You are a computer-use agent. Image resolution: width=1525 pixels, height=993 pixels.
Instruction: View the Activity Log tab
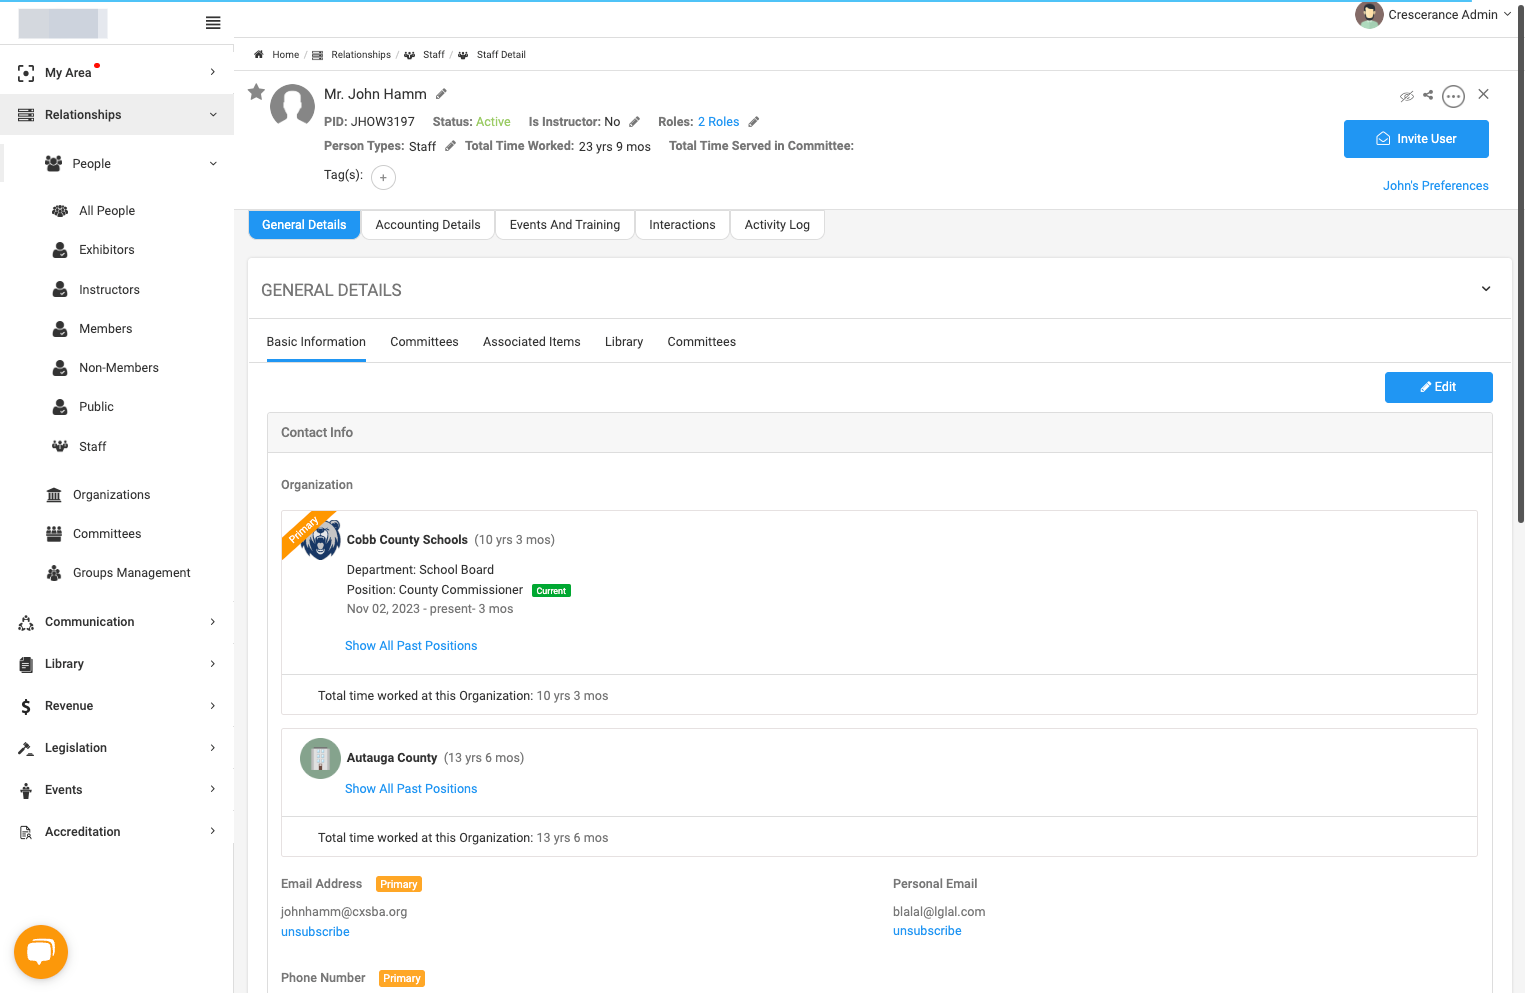coord(777,225)
